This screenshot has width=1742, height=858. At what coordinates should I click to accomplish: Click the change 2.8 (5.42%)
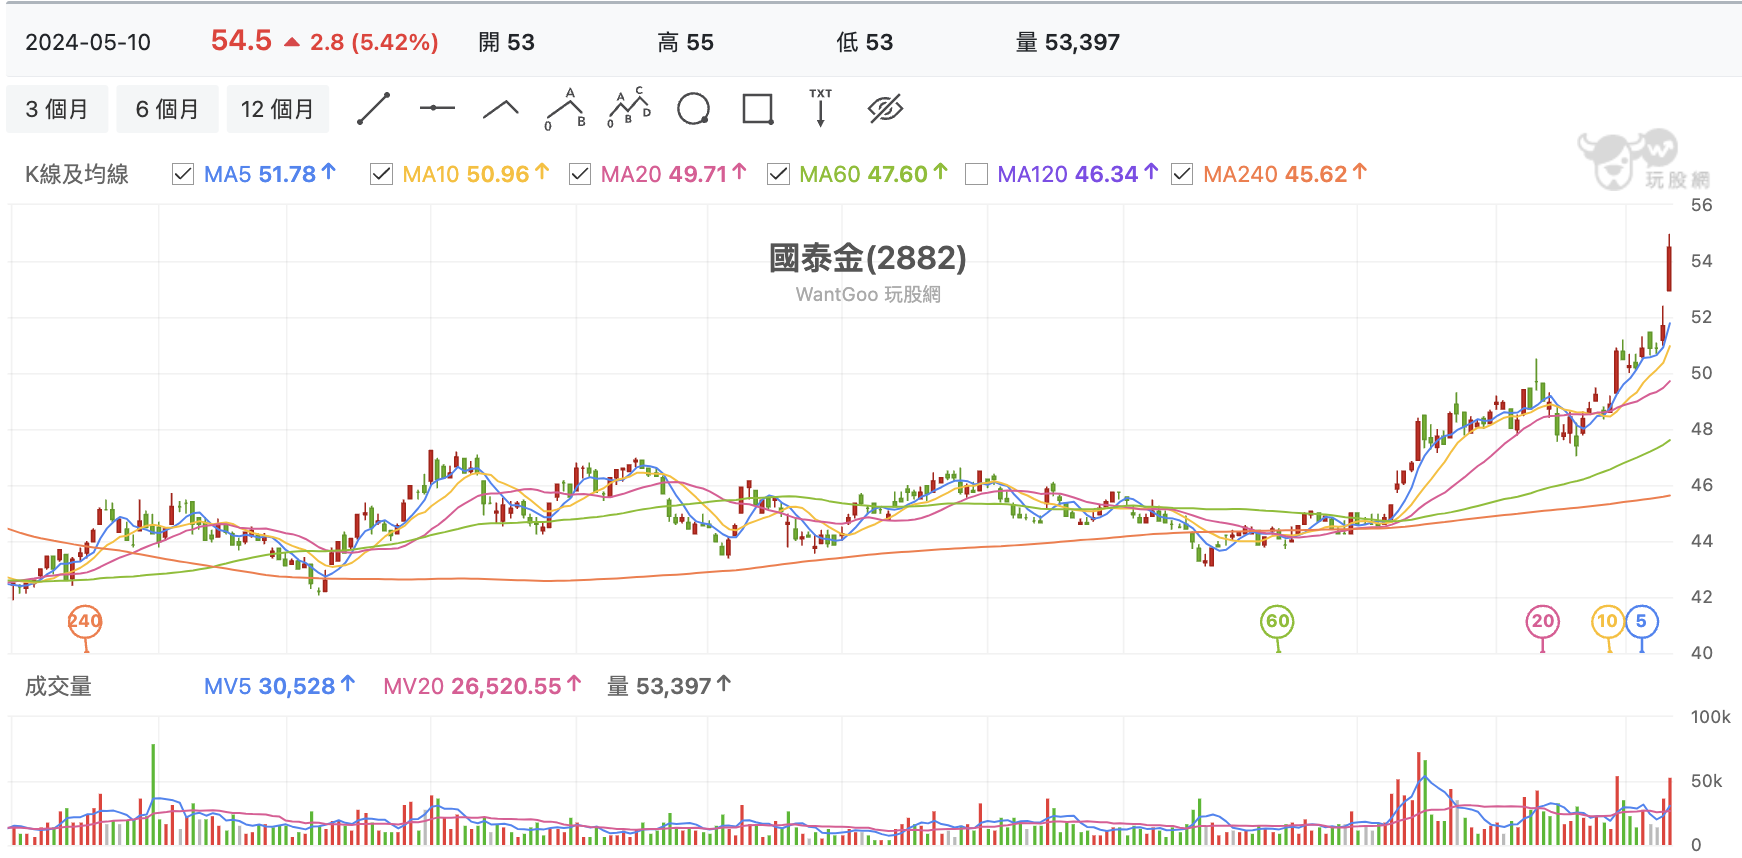click(373, 42)
